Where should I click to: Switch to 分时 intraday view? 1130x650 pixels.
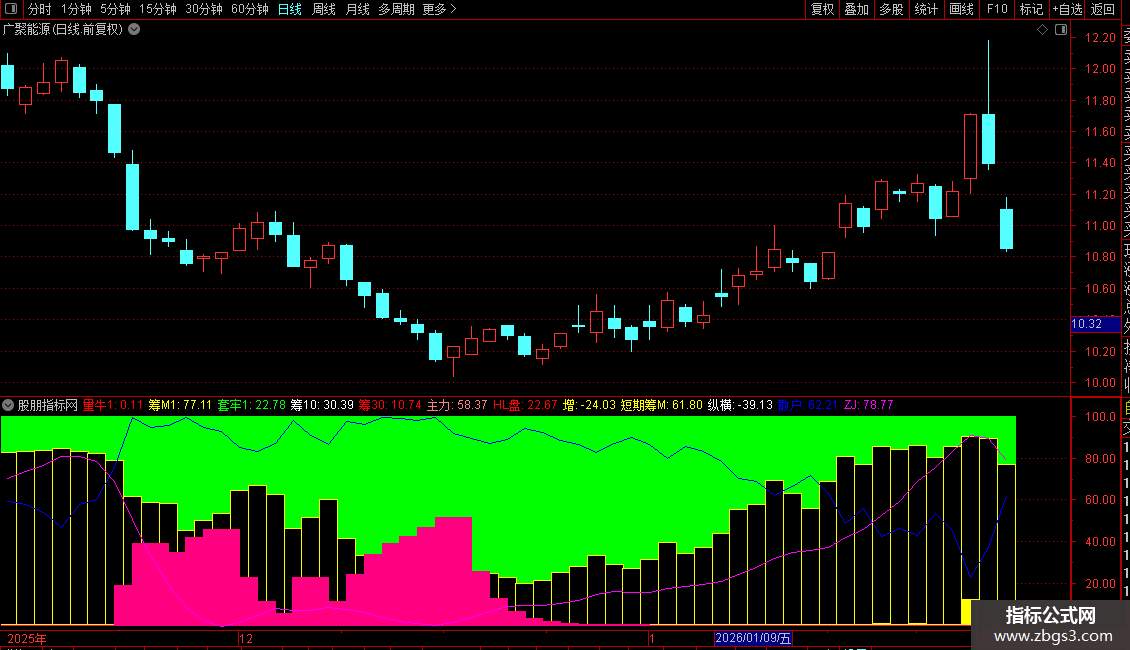40,9
